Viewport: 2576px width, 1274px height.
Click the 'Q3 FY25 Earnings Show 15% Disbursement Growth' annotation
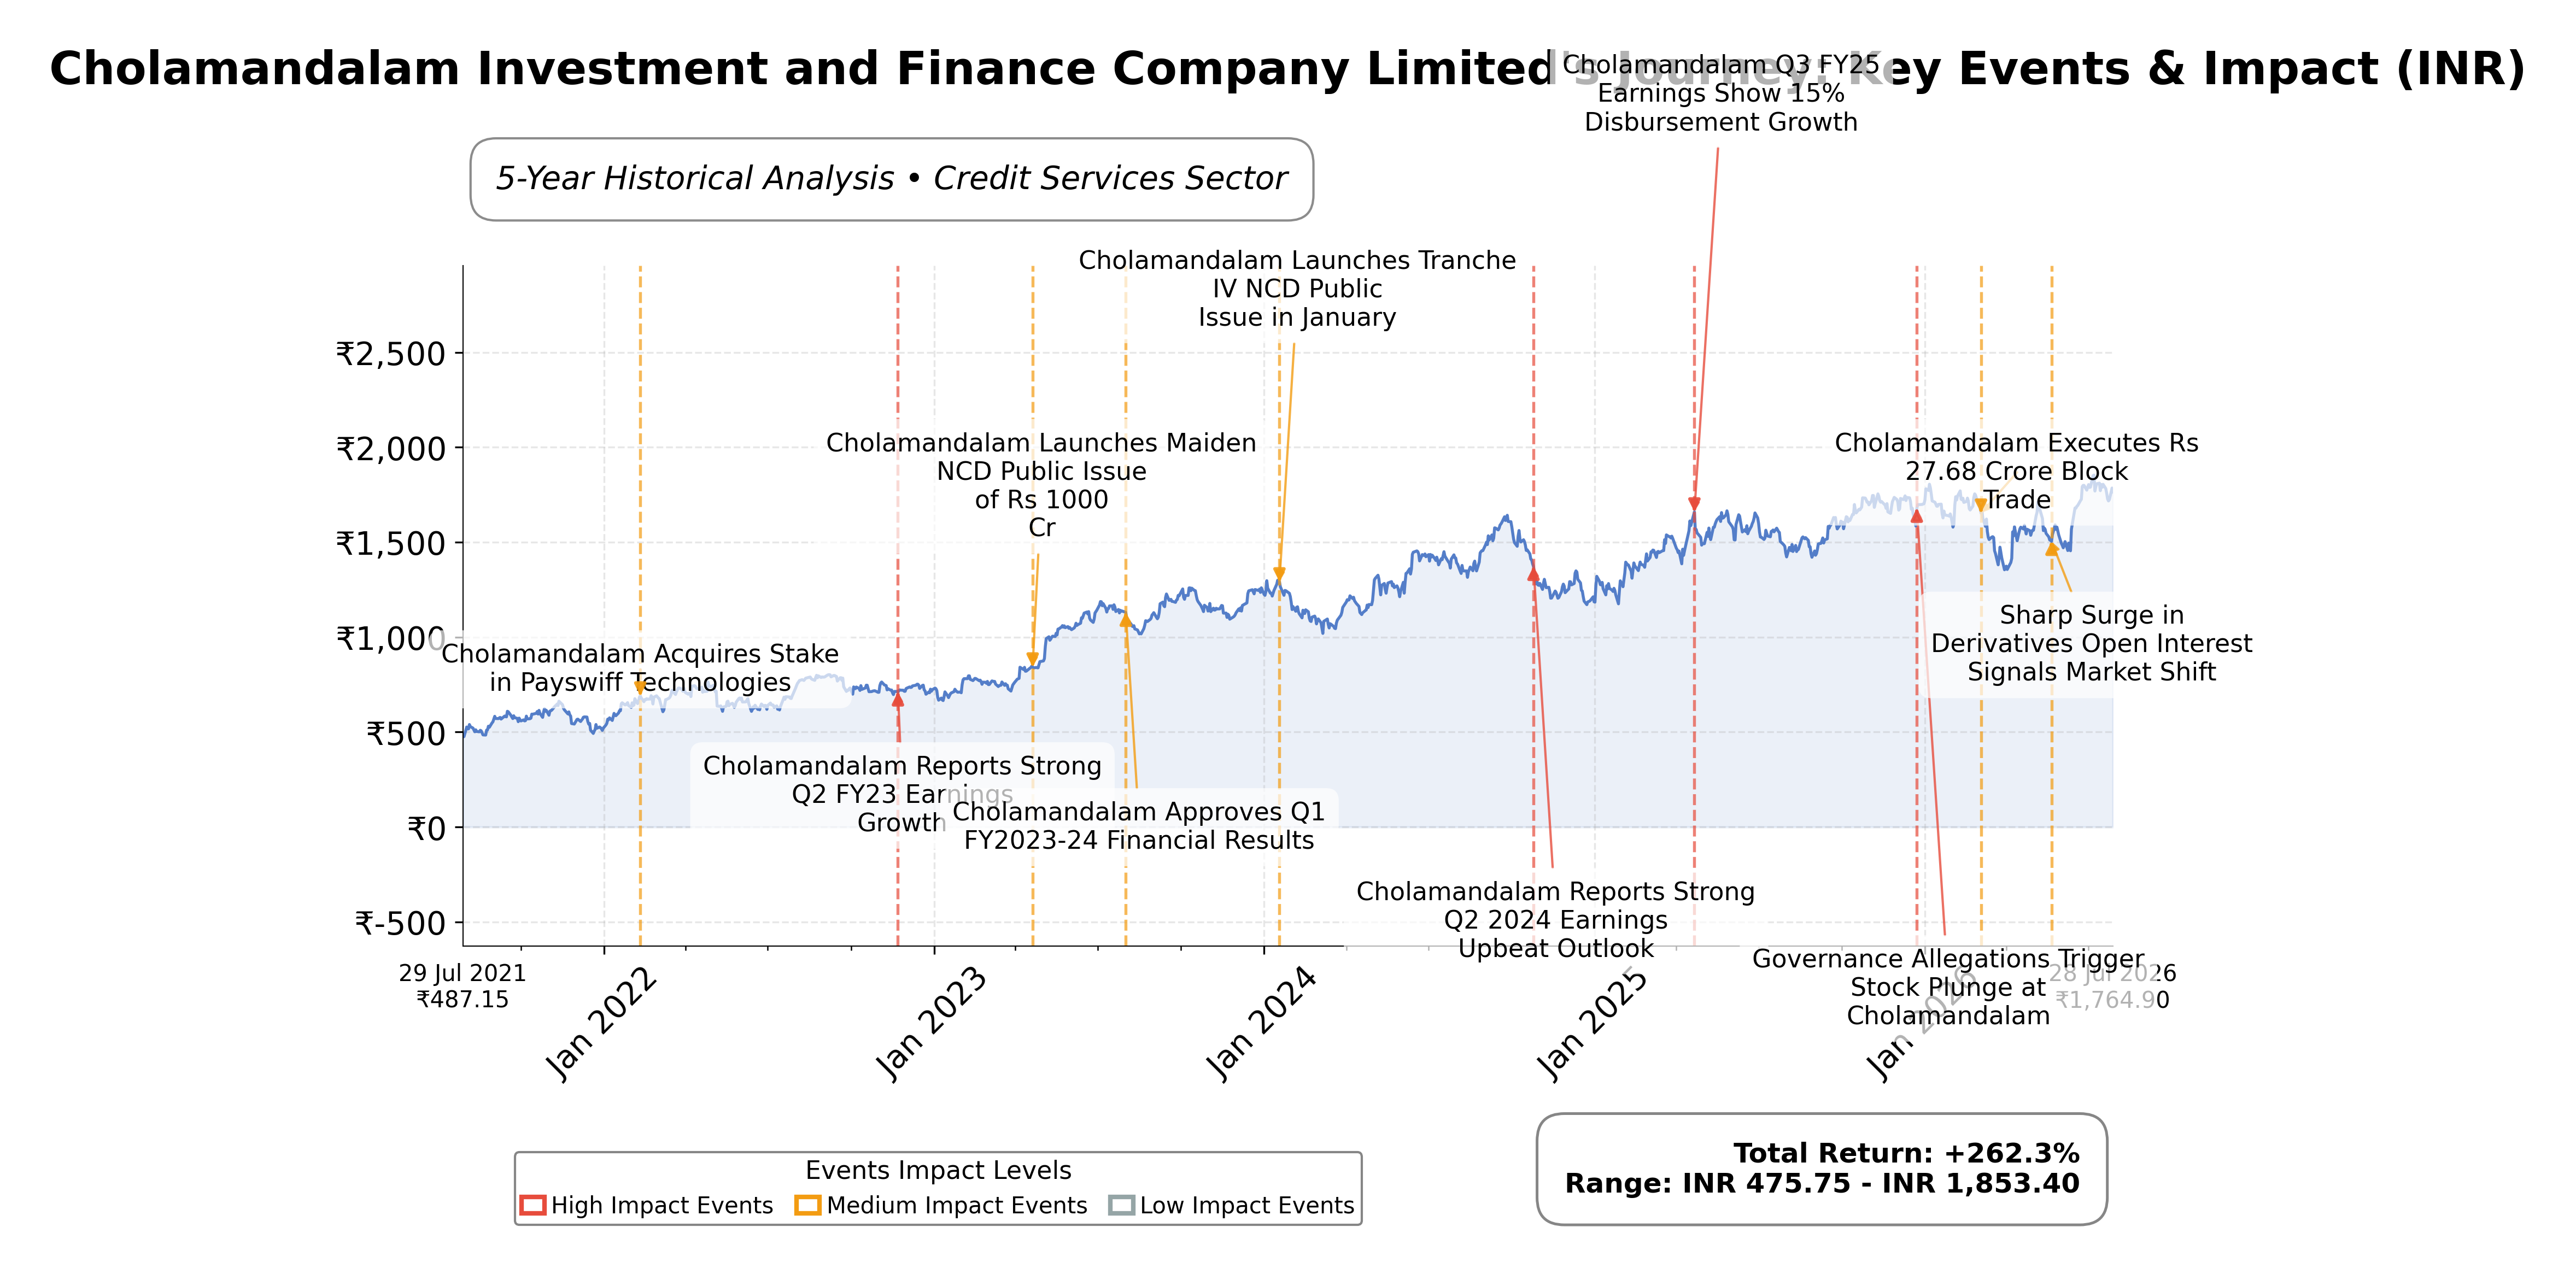pyautogui.click(x=1721, y=94)
